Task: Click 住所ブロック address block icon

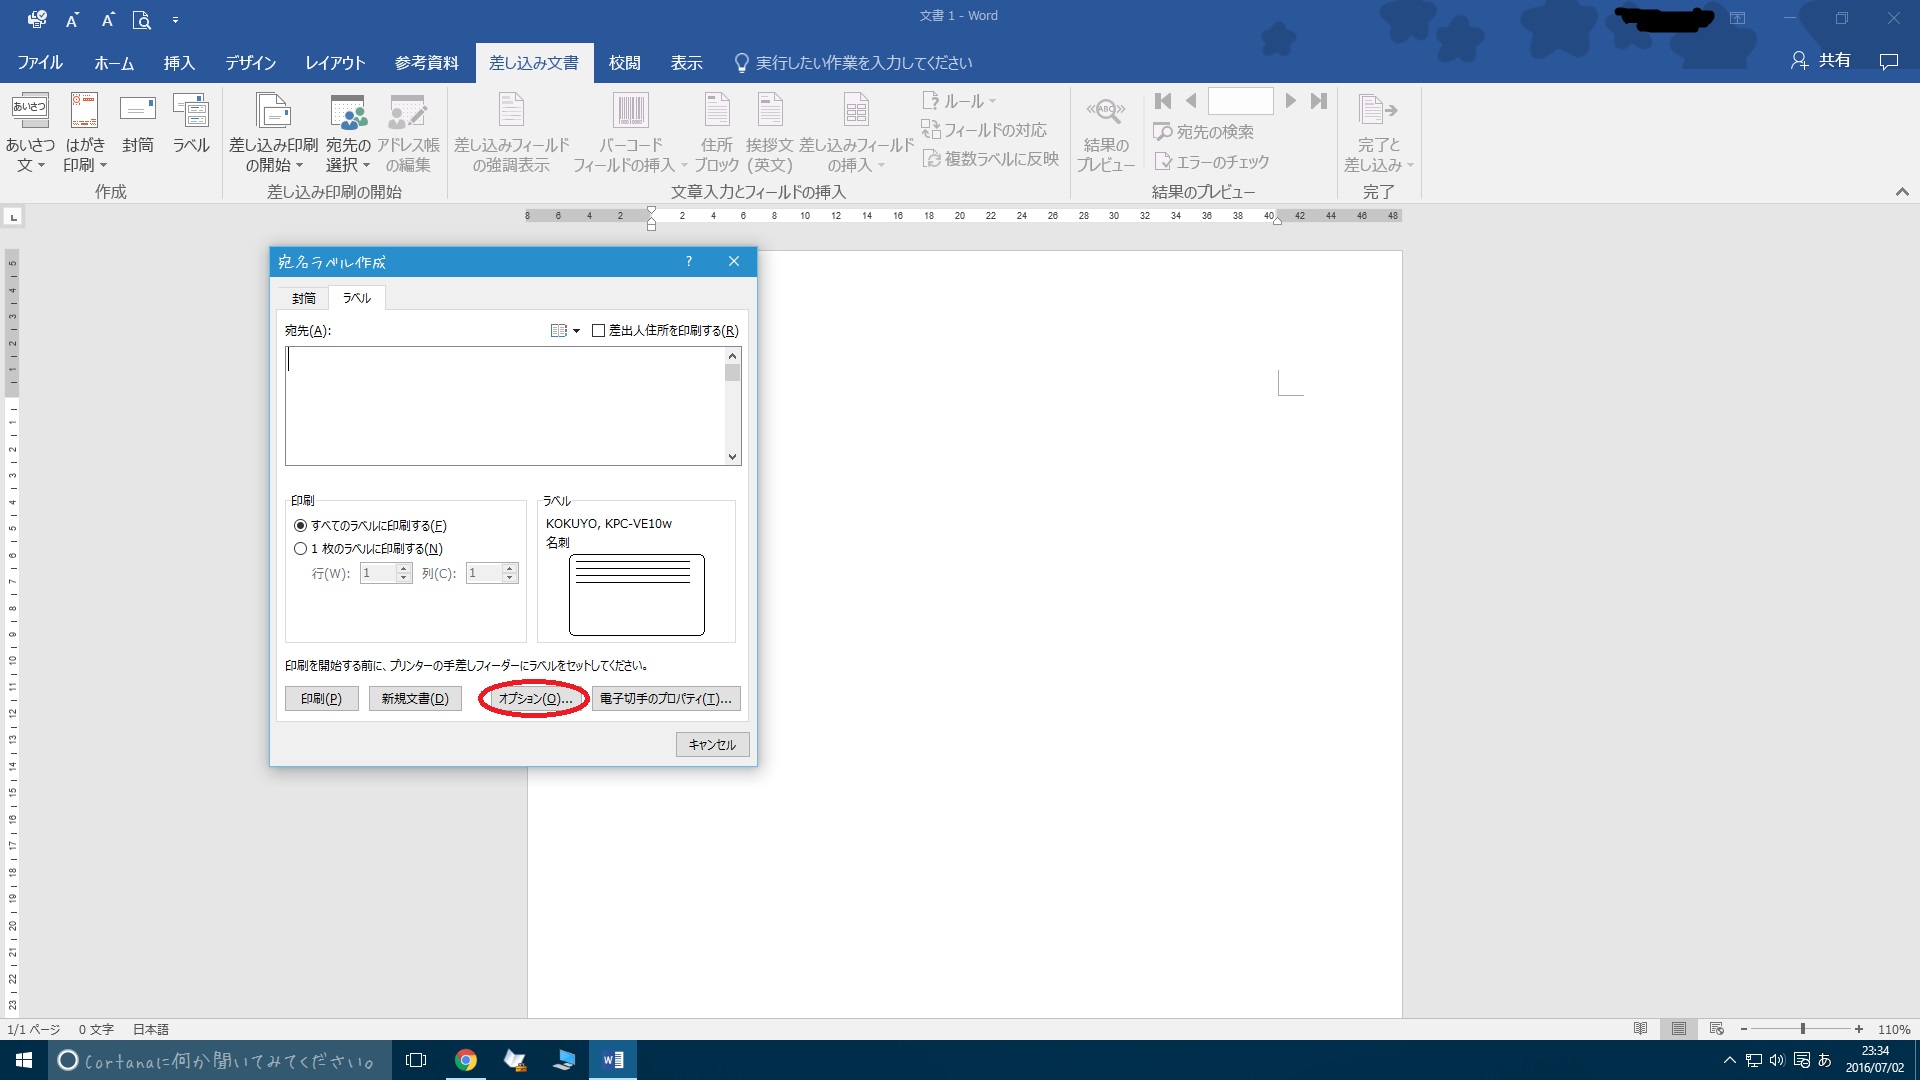Action: pyautogui.click(x=717, y=134)
